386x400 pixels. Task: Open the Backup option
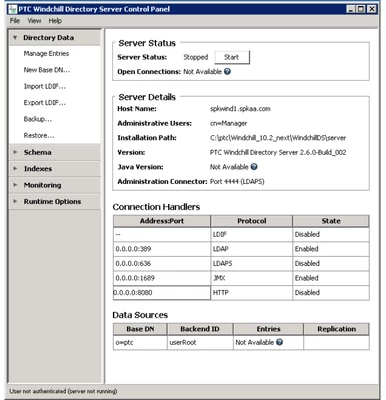pos(38,119)
